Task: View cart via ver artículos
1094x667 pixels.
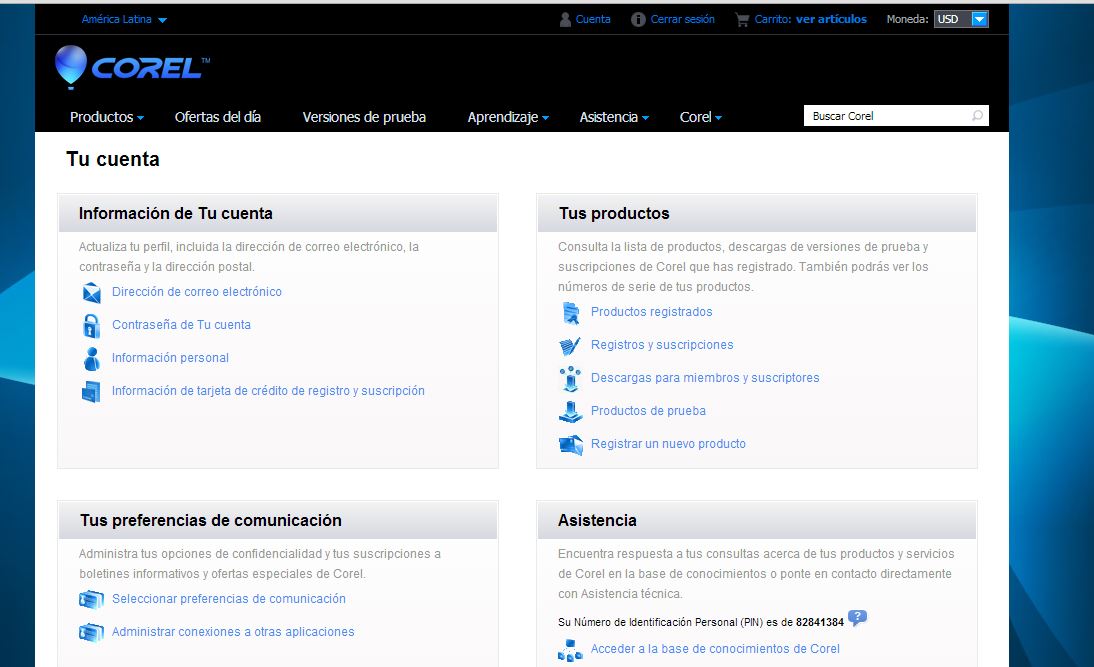Action: [x=831, y=20]
